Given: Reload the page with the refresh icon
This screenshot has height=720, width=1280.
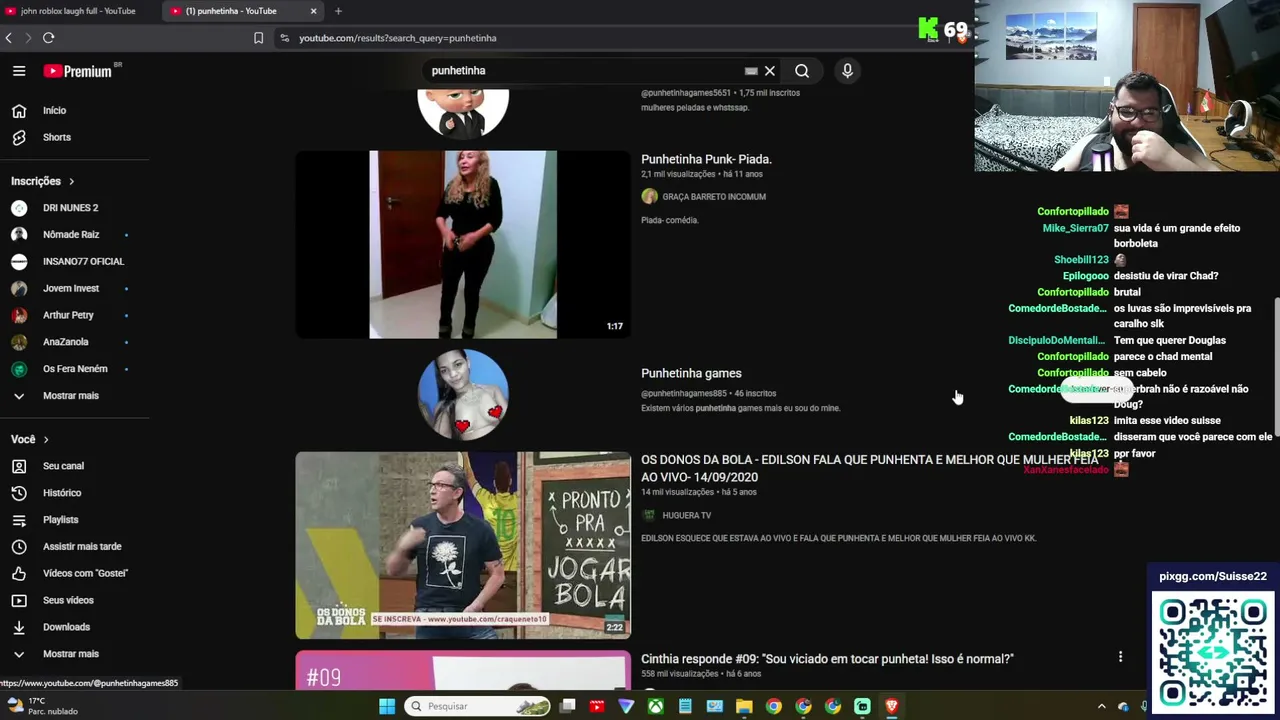Looking at the screenshot, I should coord(48,38).
